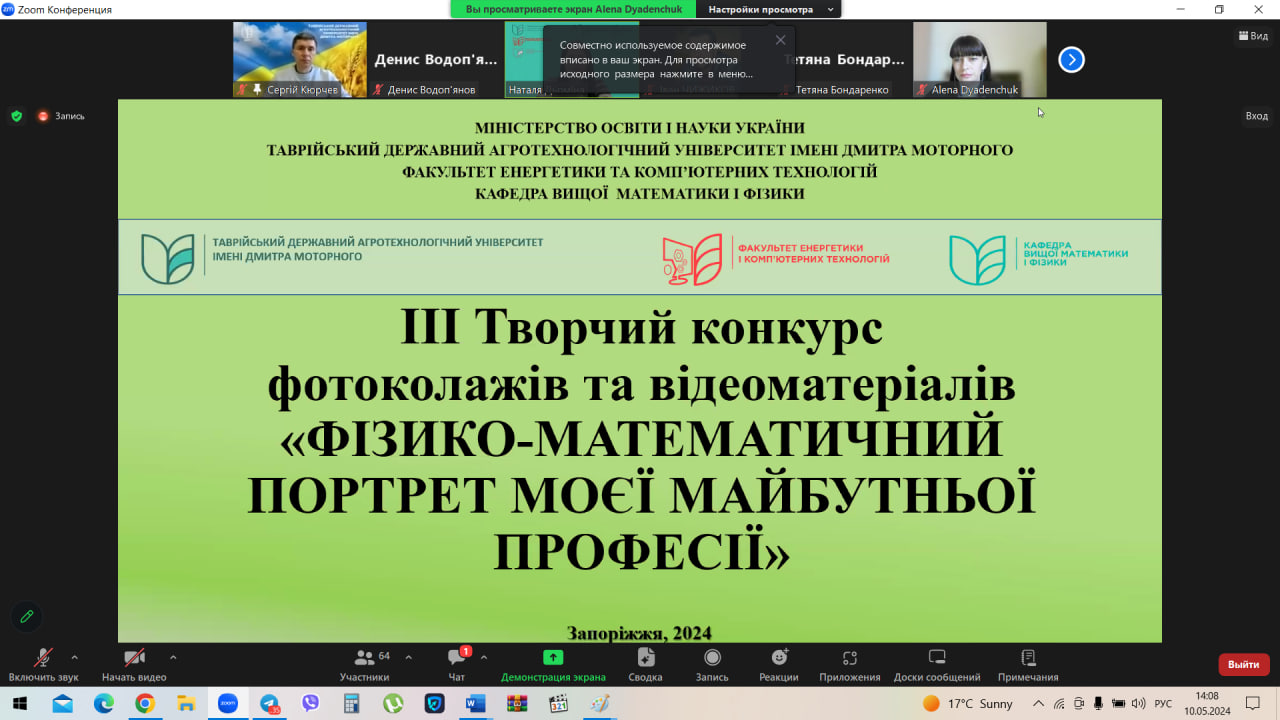Viewport: 1280px width, 720px height.
Task: Open Windows notification center
Action: point(1253,704)
